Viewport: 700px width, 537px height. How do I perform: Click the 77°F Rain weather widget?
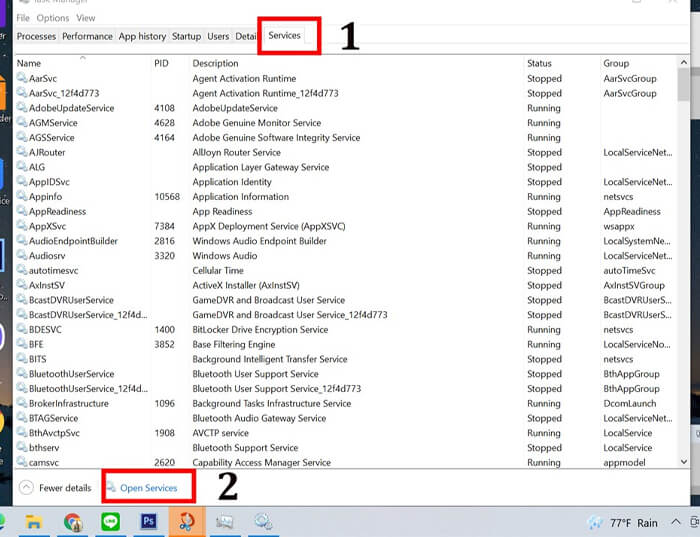tap(623, 523)
